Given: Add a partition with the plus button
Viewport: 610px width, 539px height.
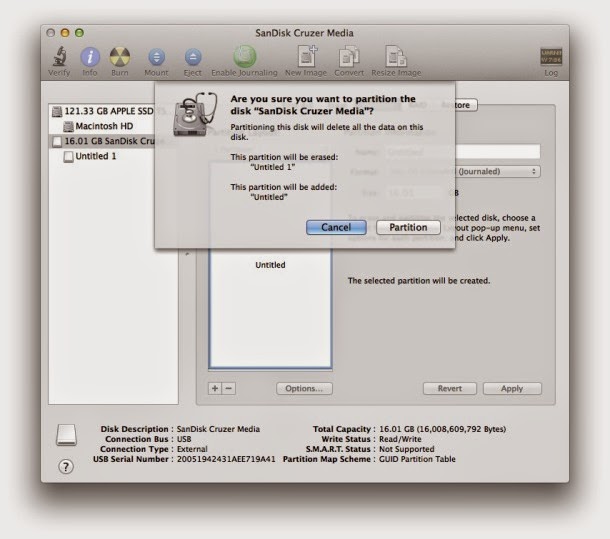Looking at the screenshot, I should [215, 388].
